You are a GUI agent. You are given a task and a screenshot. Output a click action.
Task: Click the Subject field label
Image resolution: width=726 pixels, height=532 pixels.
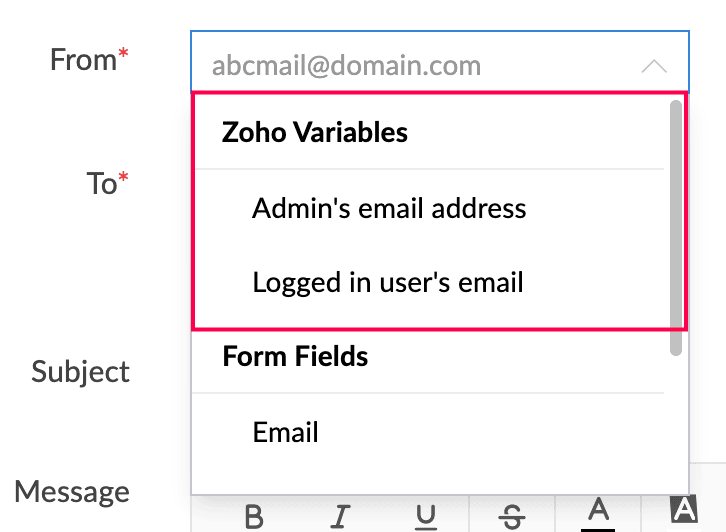pyautogui.click(x=80, y=371)
